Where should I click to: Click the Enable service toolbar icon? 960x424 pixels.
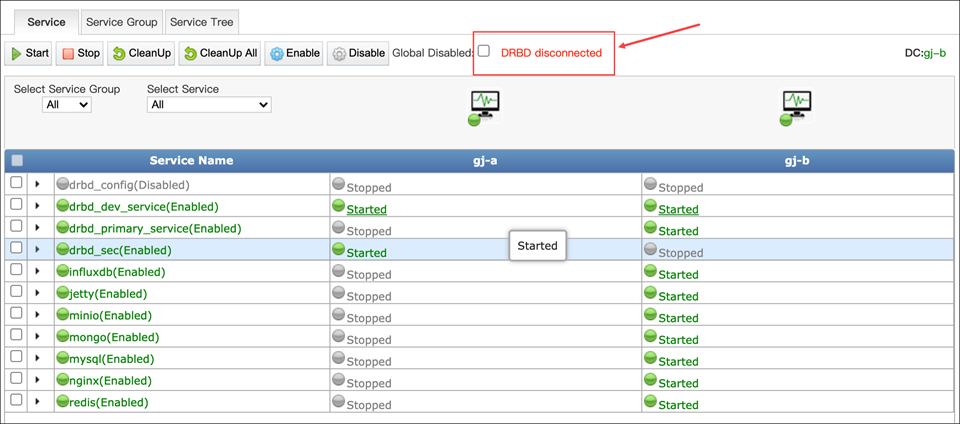277,53
